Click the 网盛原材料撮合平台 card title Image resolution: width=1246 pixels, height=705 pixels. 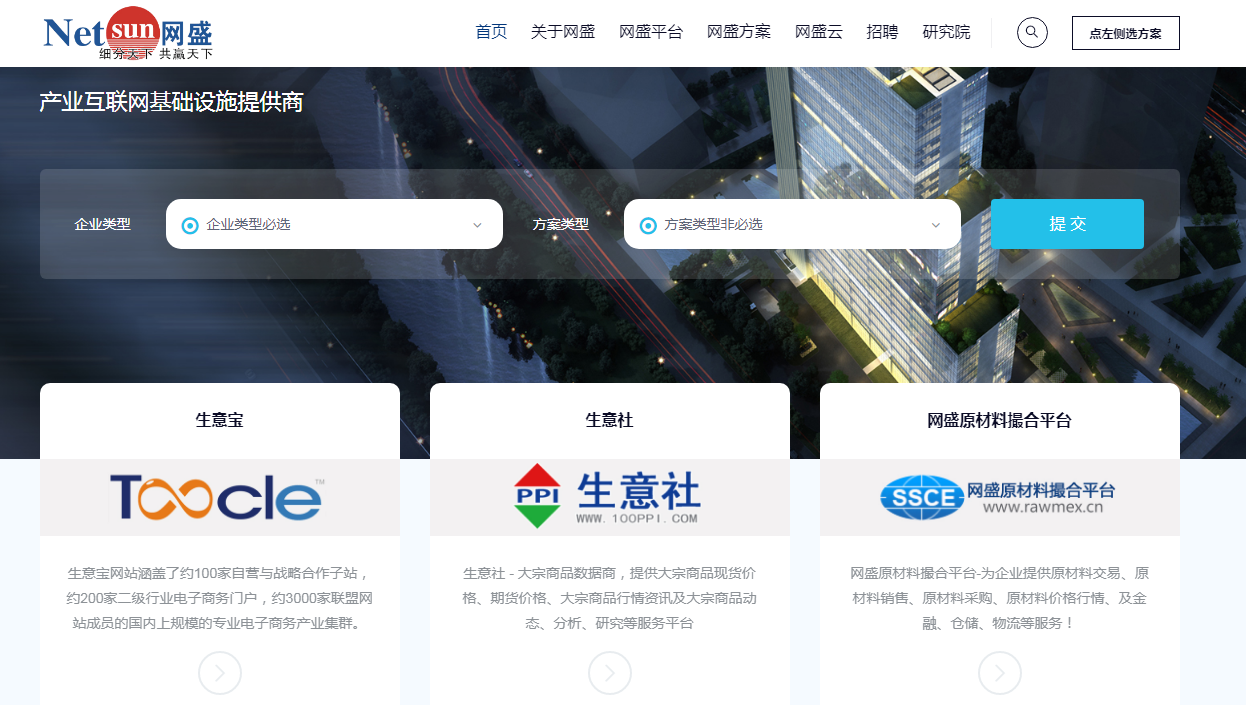[999, 421]
